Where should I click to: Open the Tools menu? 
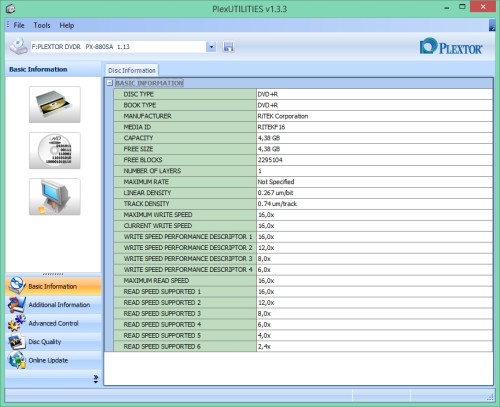(42, 25)
